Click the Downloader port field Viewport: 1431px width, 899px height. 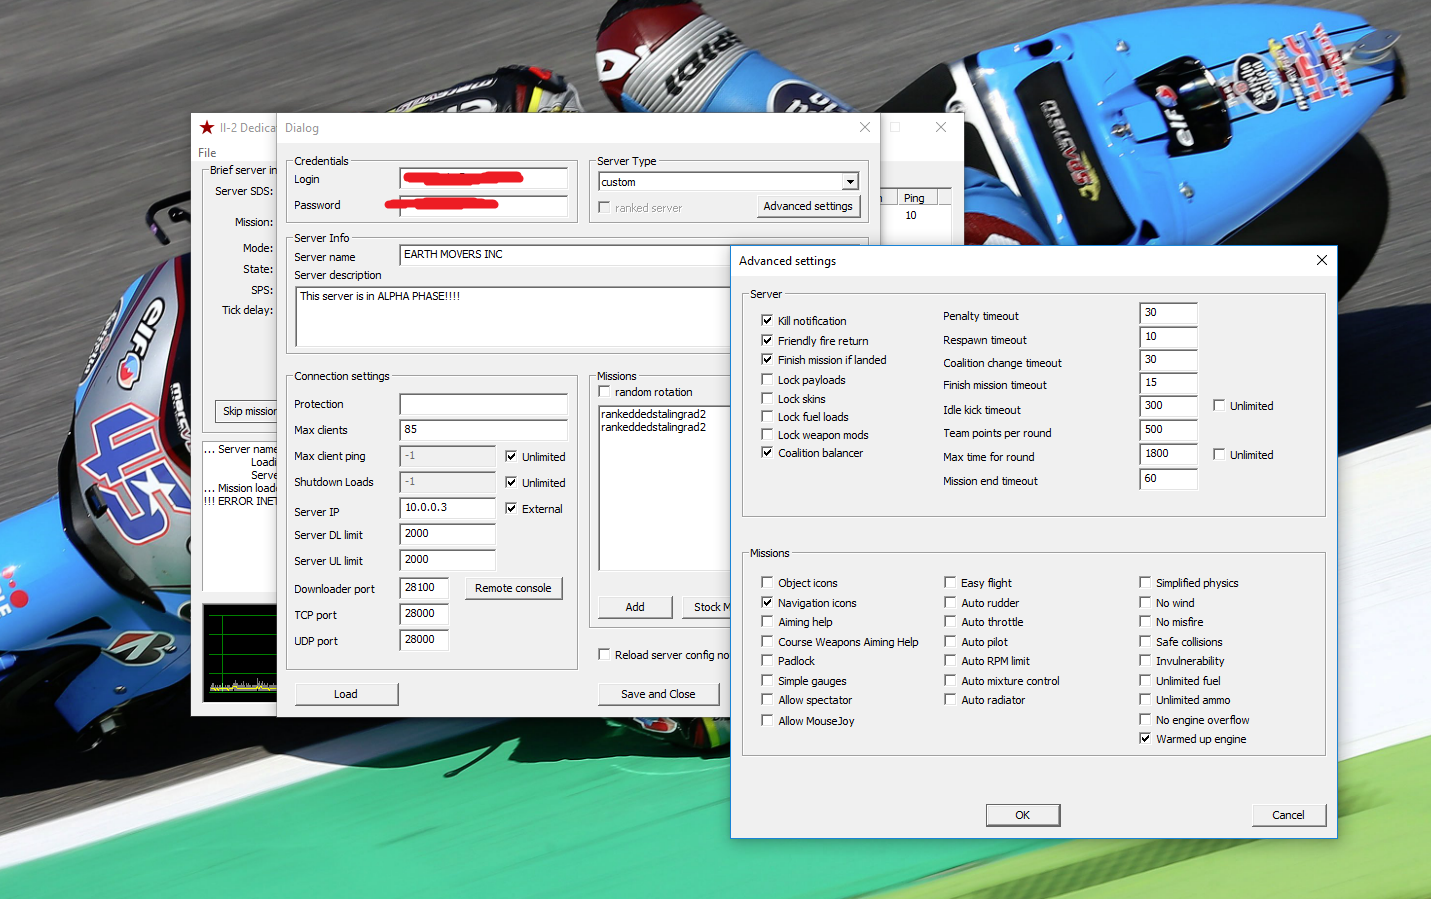424,588
